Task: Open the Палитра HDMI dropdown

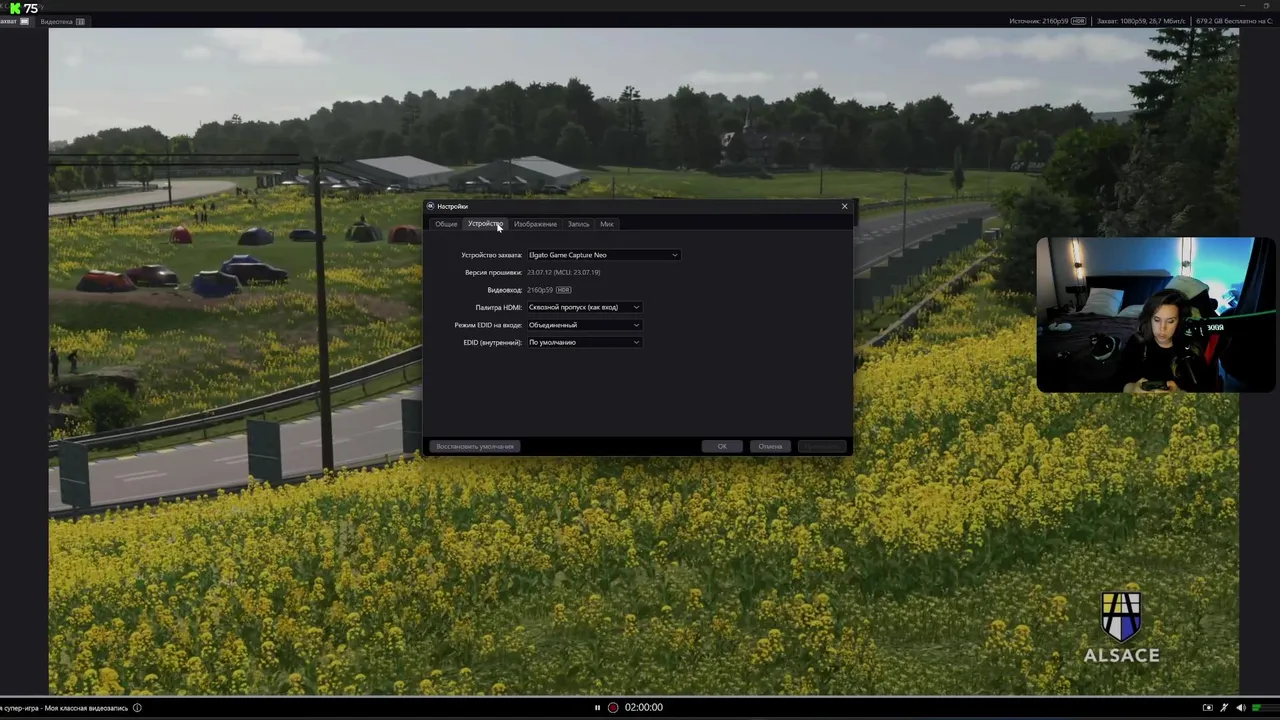Action: point(584,307)
